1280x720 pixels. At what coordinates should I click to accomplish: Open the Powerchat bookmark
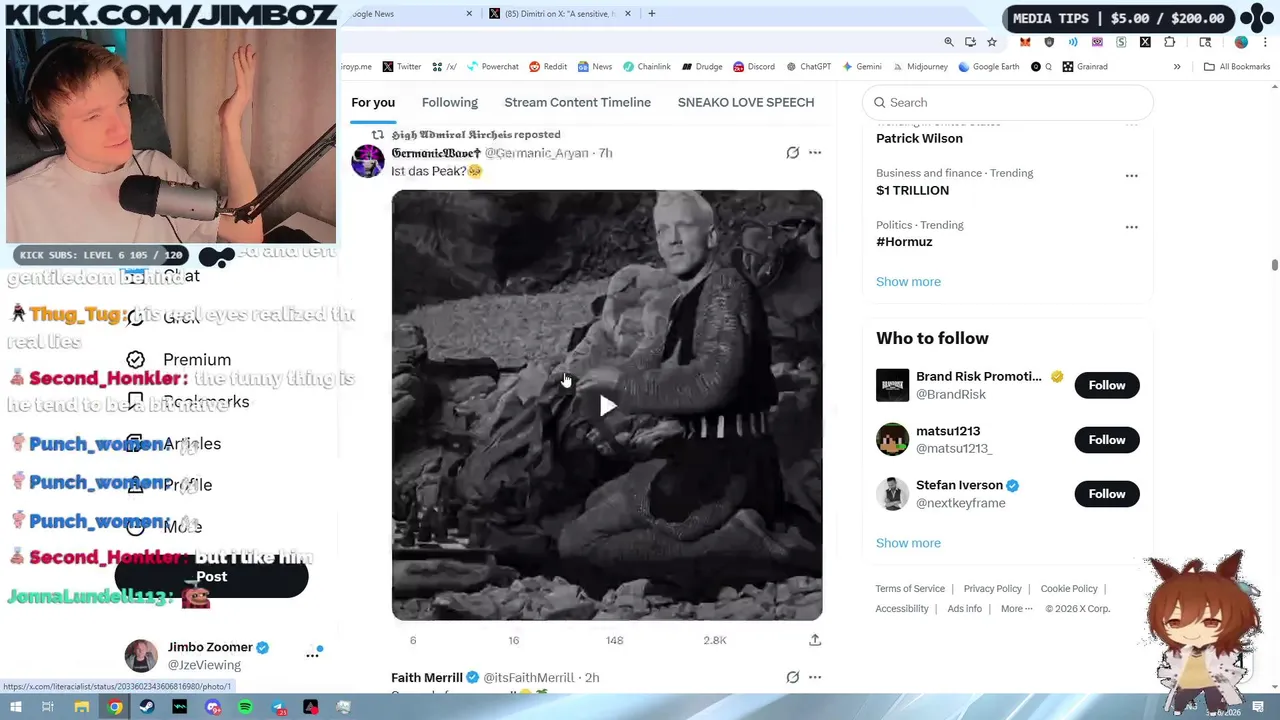pyautogui.click(x=492, y=67)
